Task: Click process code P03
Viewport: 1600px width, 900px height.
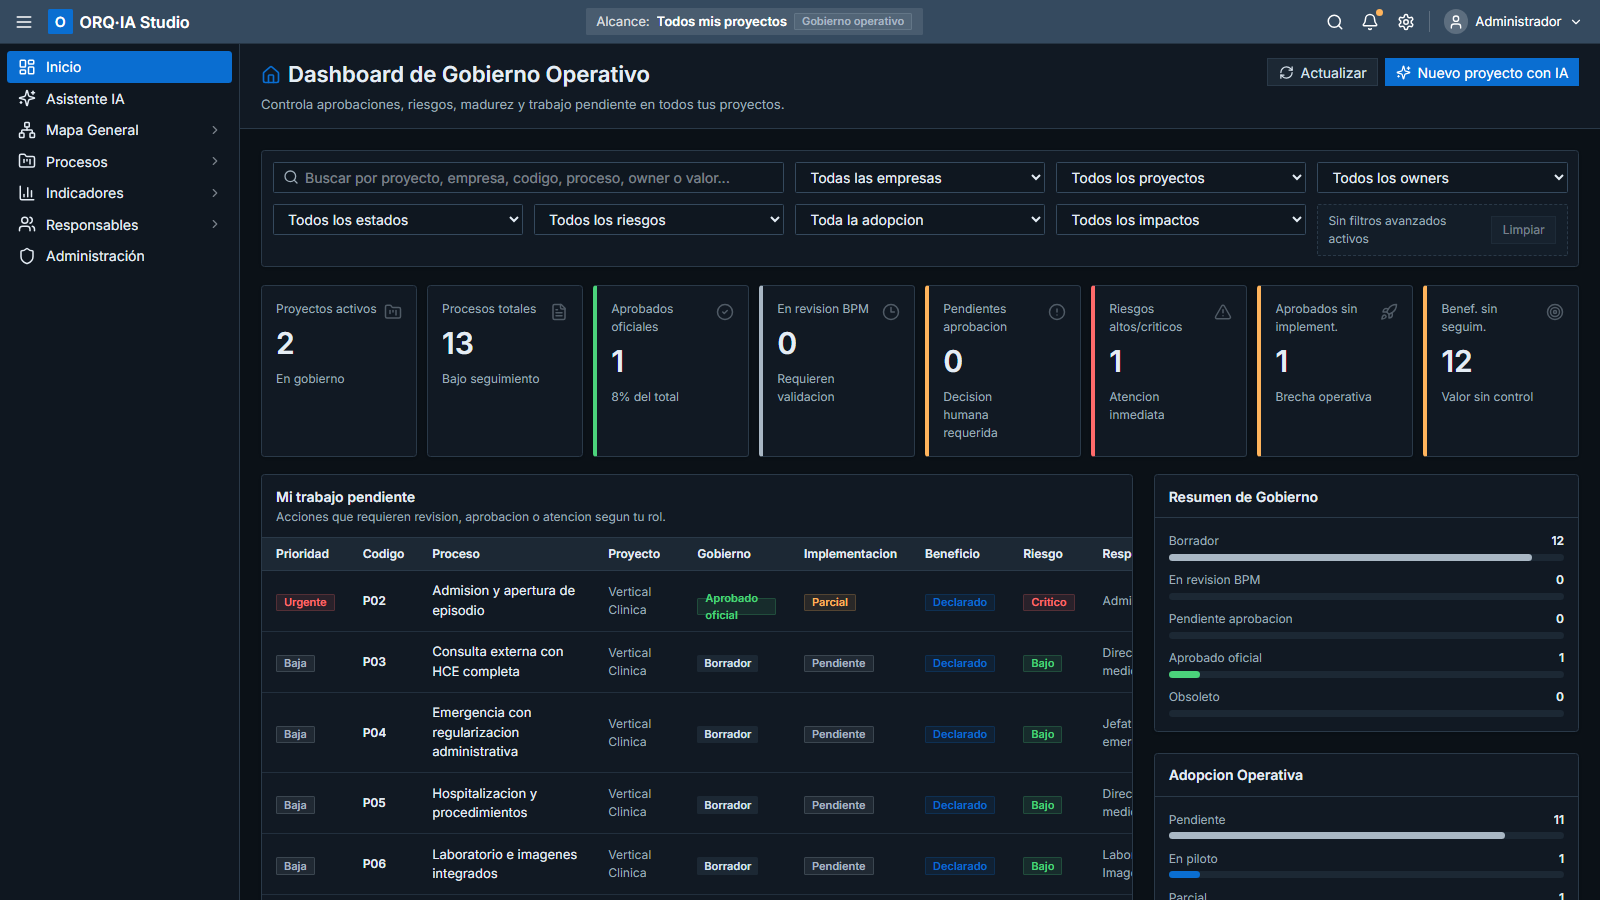Action: coord(374,662)
